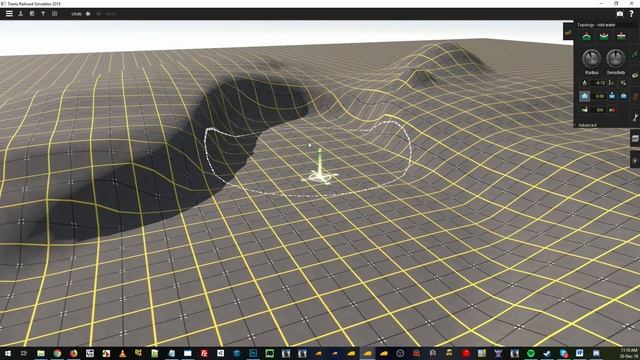
Task: Take a screenshot with camera icon
Action: coord(620,13)
